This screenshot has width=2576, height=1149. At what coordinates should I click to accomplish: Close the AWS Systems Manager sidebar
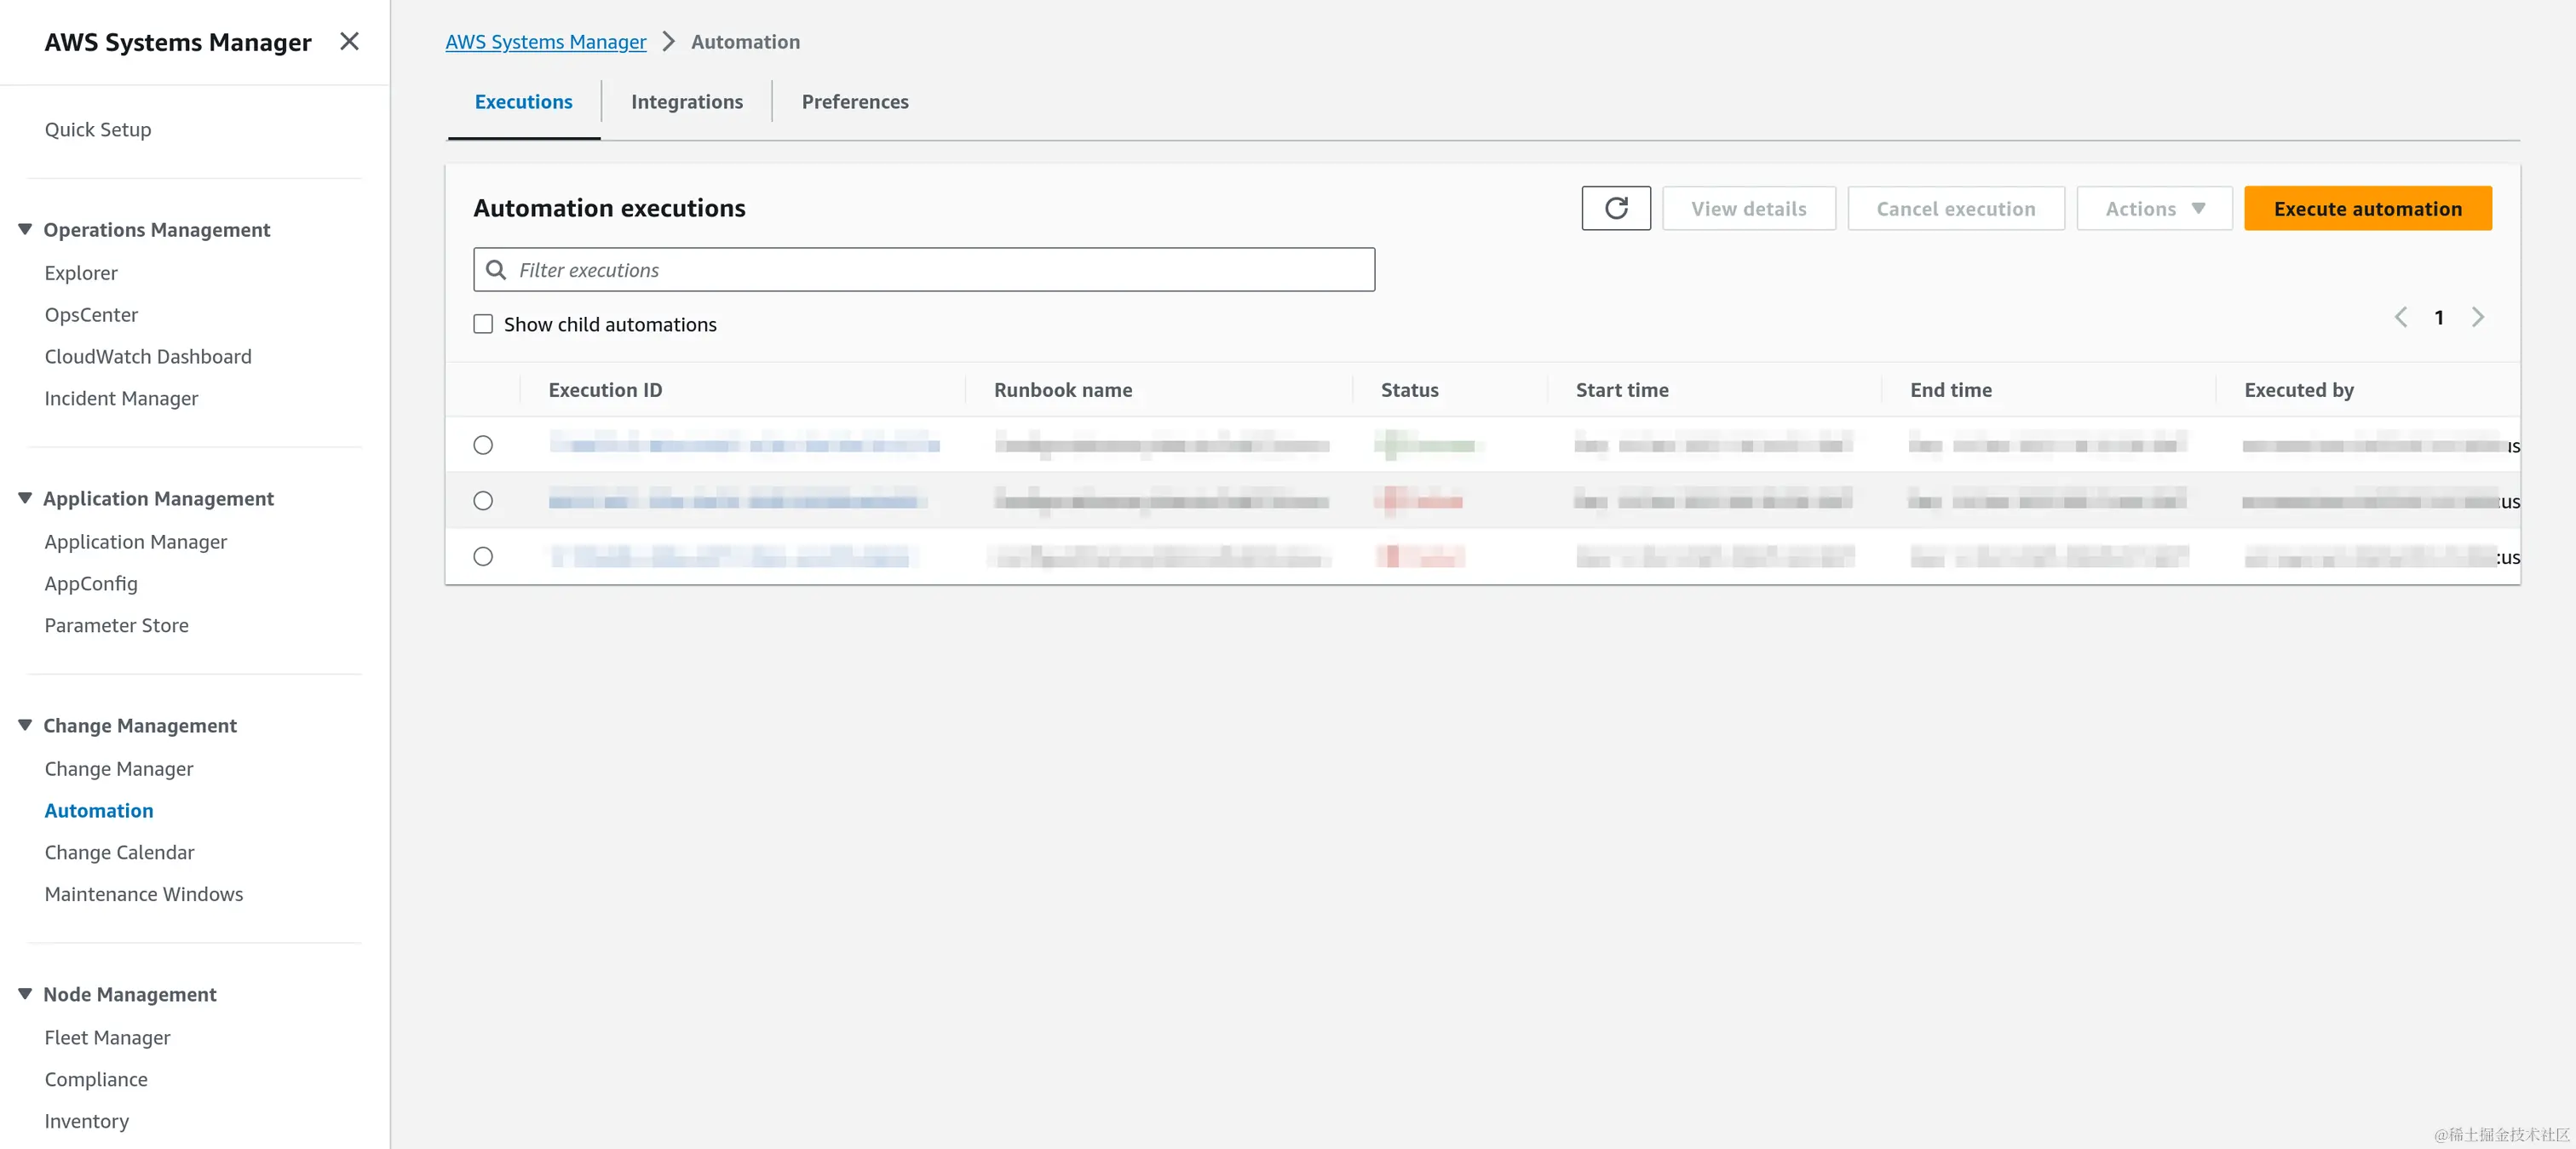tap(349, 41)
